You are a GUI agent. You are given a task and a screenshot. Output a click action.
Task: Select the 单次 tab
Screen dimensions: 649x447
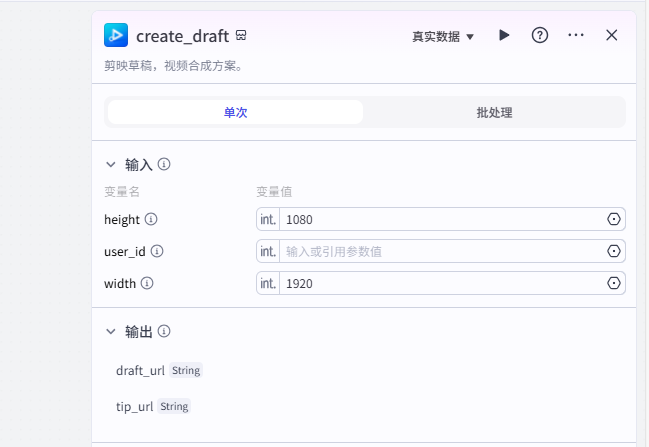coord(235,112)
